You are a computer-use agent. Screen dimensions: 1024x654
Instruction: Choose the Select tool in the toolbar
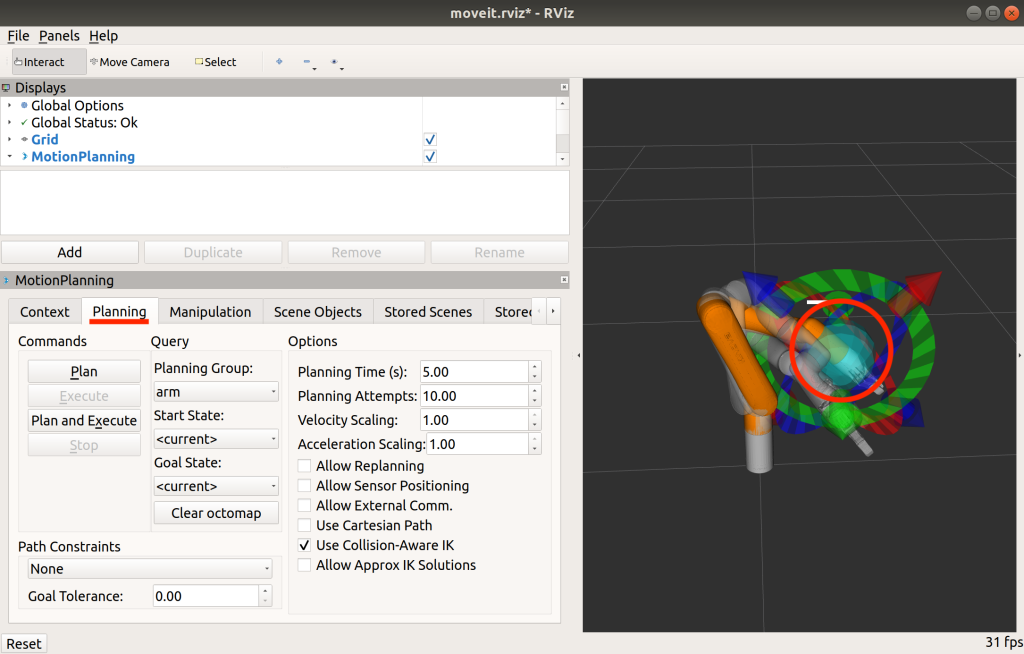pos(215,62)
